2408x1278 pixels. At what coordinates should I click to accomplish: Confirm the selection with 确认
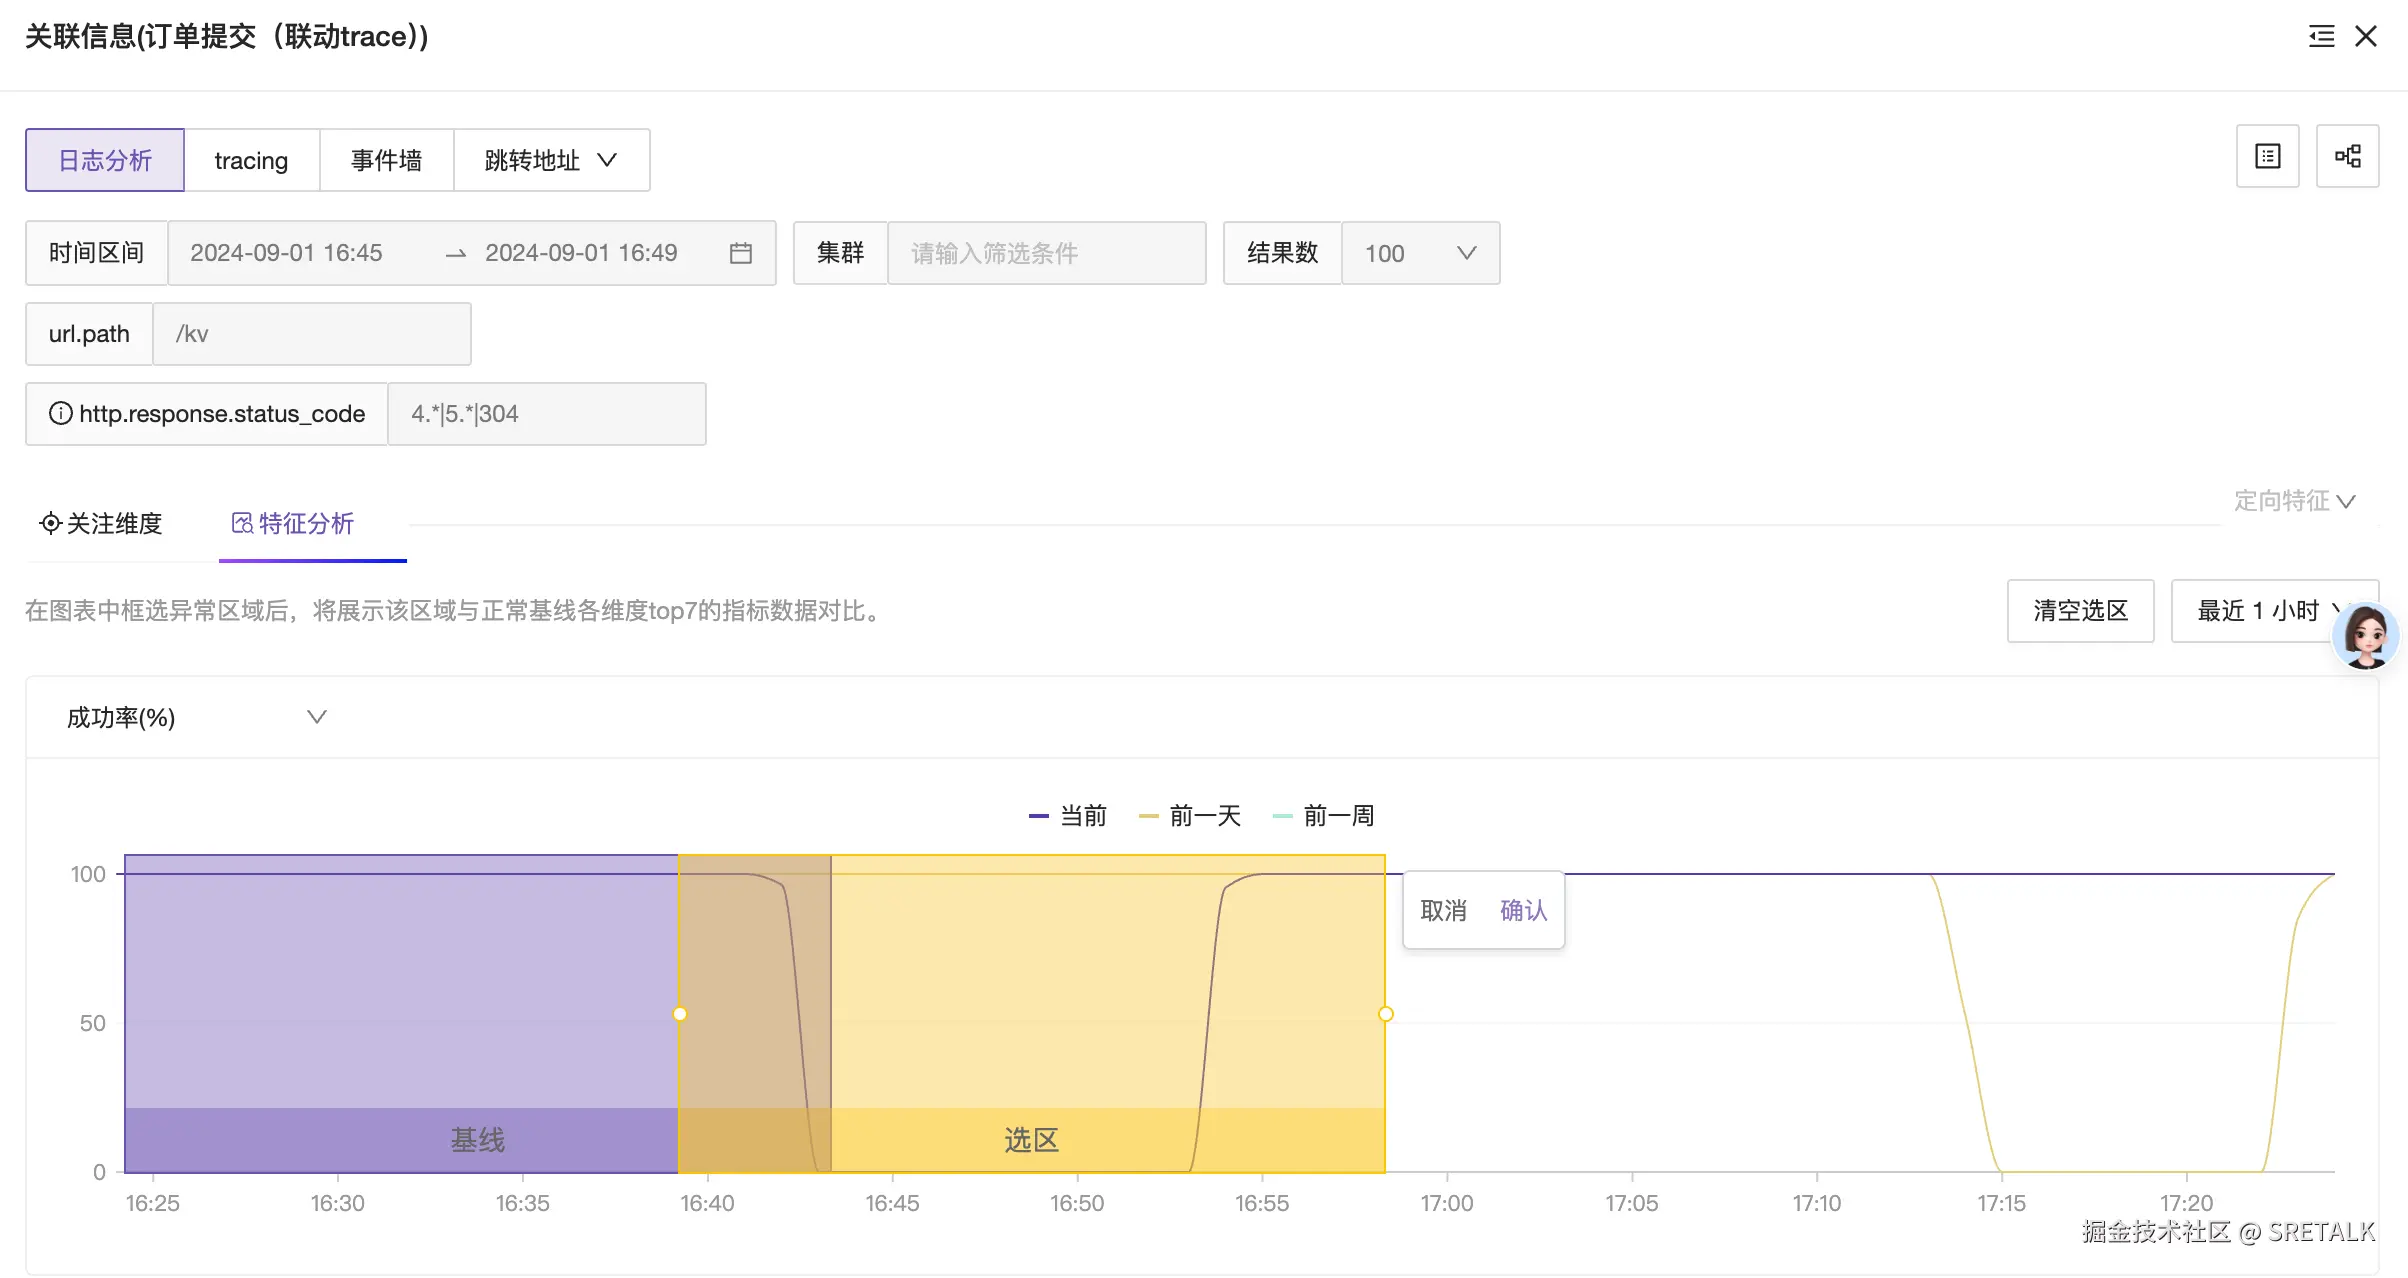click(x=1522, y=910)
